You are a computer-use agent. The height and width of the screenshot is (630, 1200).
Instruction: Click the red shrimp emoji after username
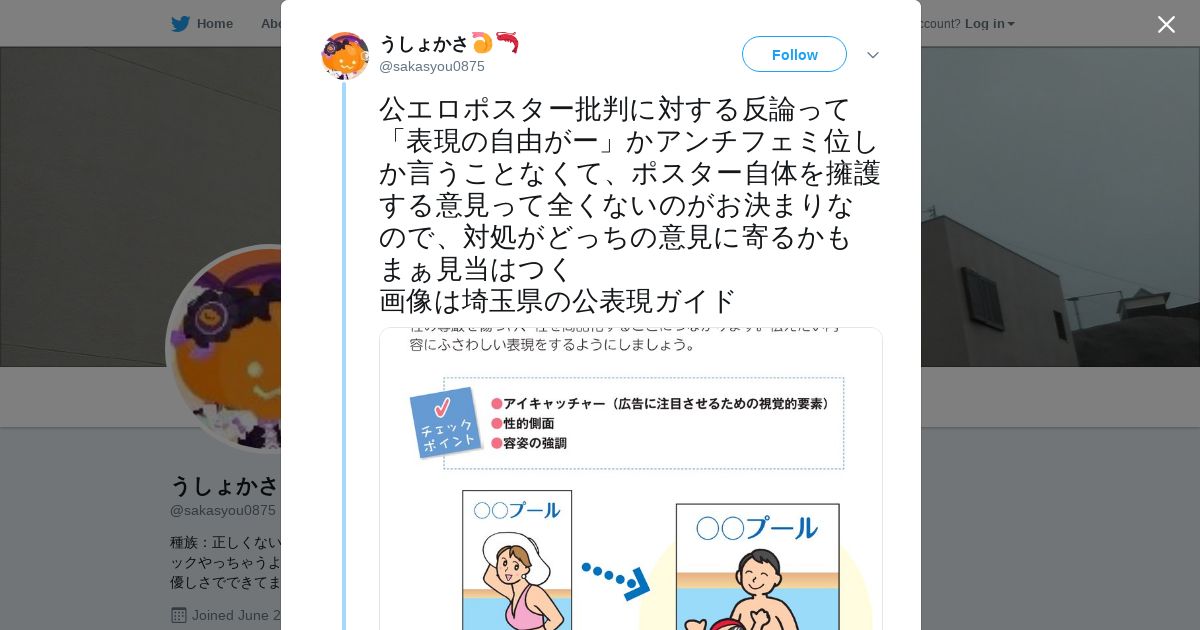(x=507, y=43)
